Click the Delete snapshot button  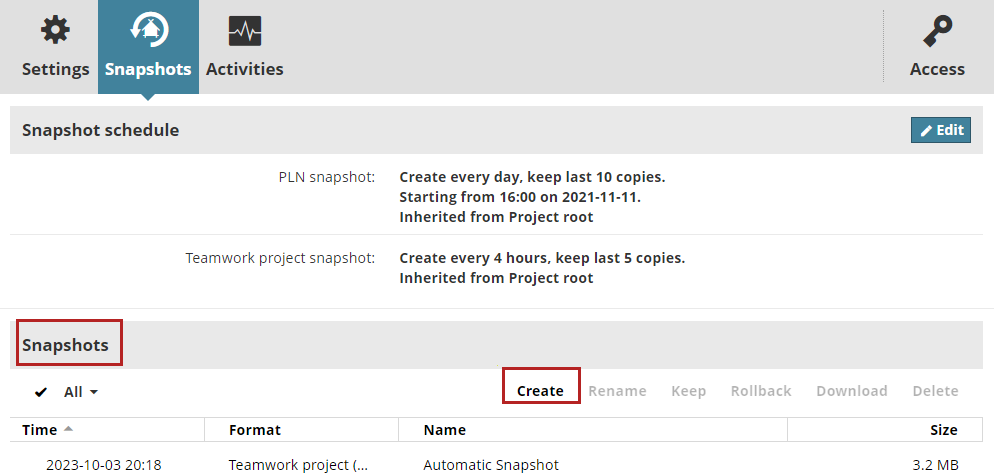pyautogui.click(x=935, y=391)
